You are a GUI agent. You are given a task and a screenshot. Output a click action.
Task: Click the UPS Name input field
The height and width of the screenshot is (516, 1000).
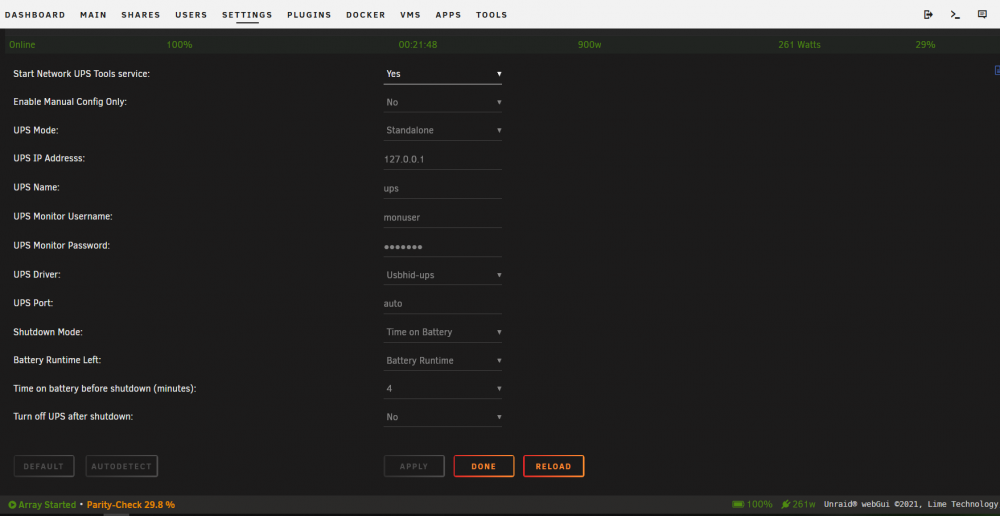click(443, 189)
